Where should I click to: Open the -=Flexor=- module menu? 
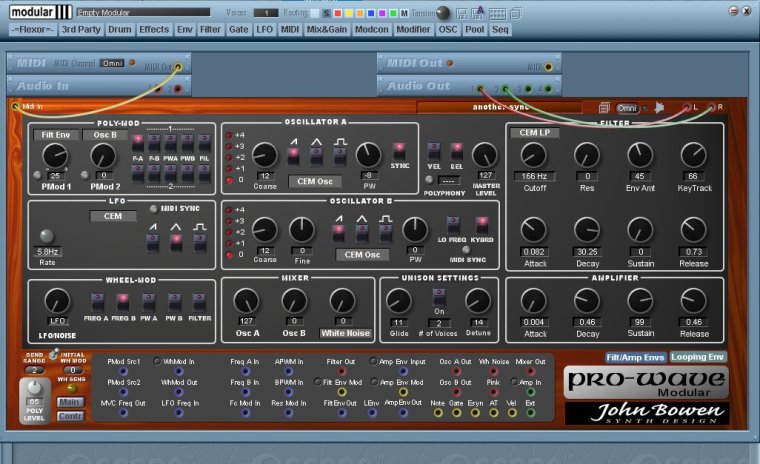point(33,30)
